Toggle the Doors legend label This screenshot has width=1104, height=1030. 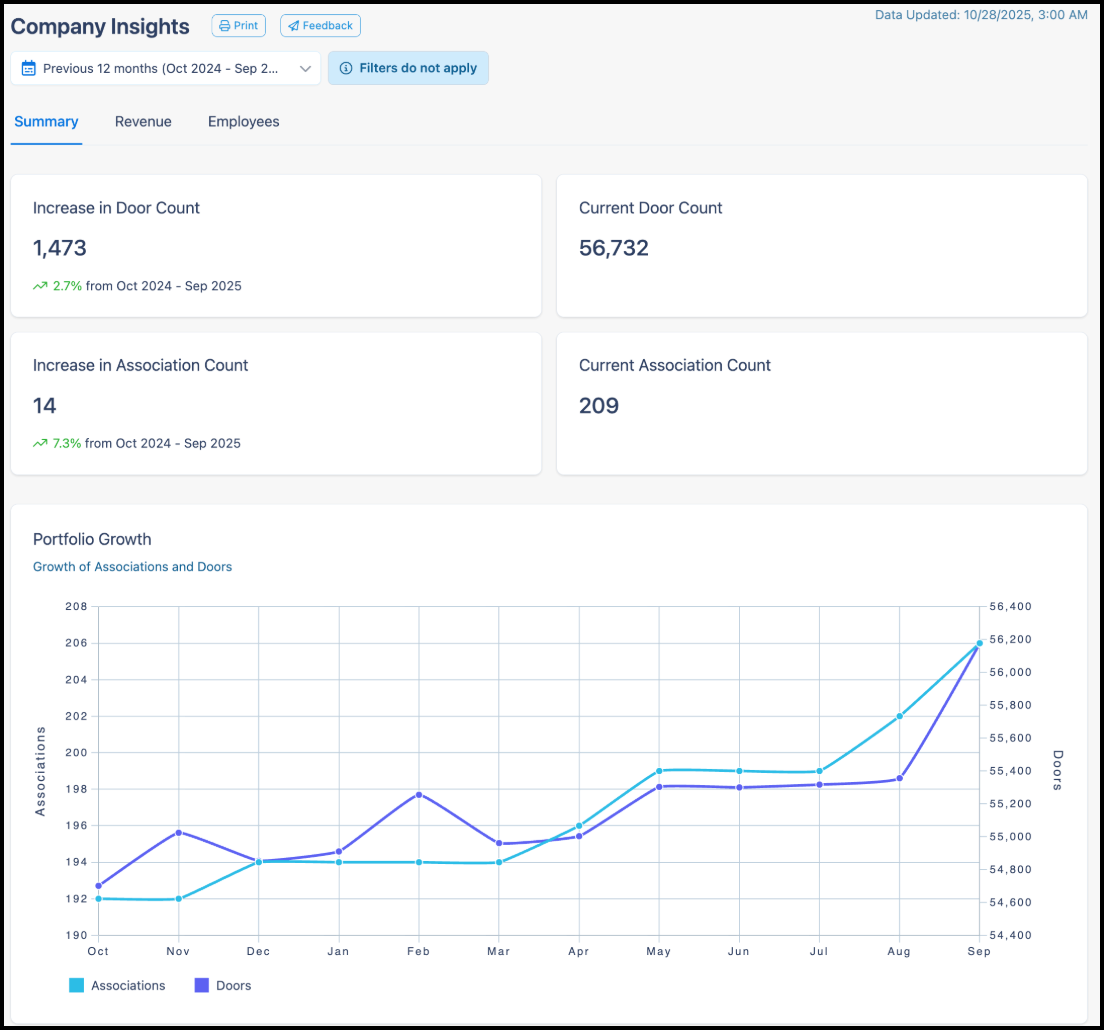tap(234, 986)
